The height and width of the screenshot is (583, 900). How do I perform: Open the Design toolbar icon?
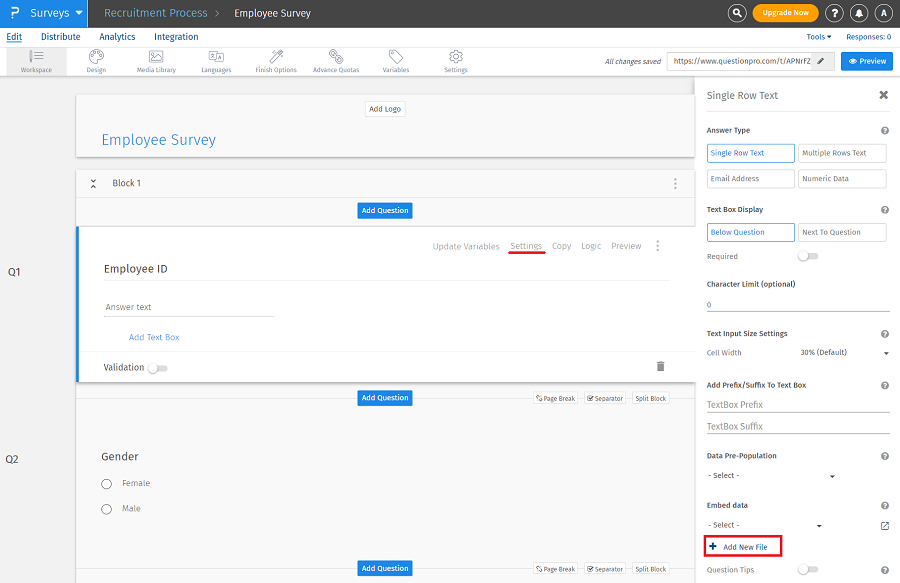(96, 57)
